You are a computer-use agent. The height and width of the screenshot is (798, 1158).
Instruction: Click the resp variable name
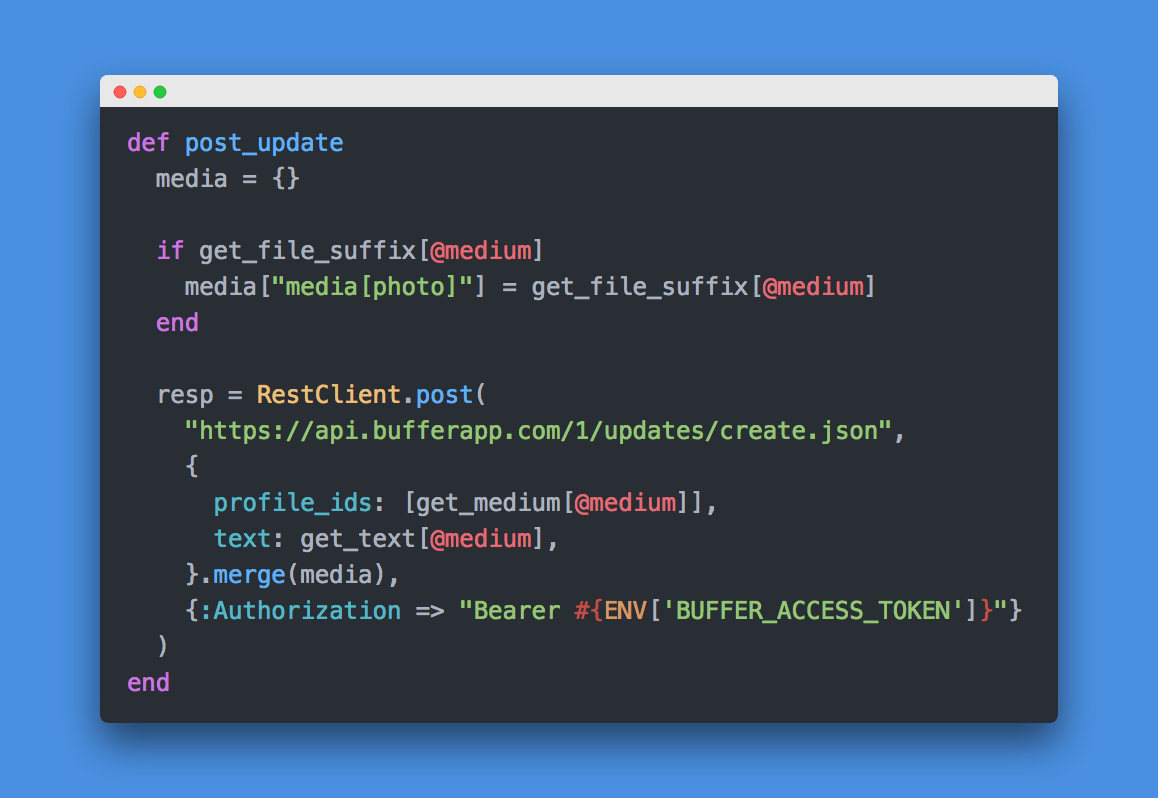[185, 395]
